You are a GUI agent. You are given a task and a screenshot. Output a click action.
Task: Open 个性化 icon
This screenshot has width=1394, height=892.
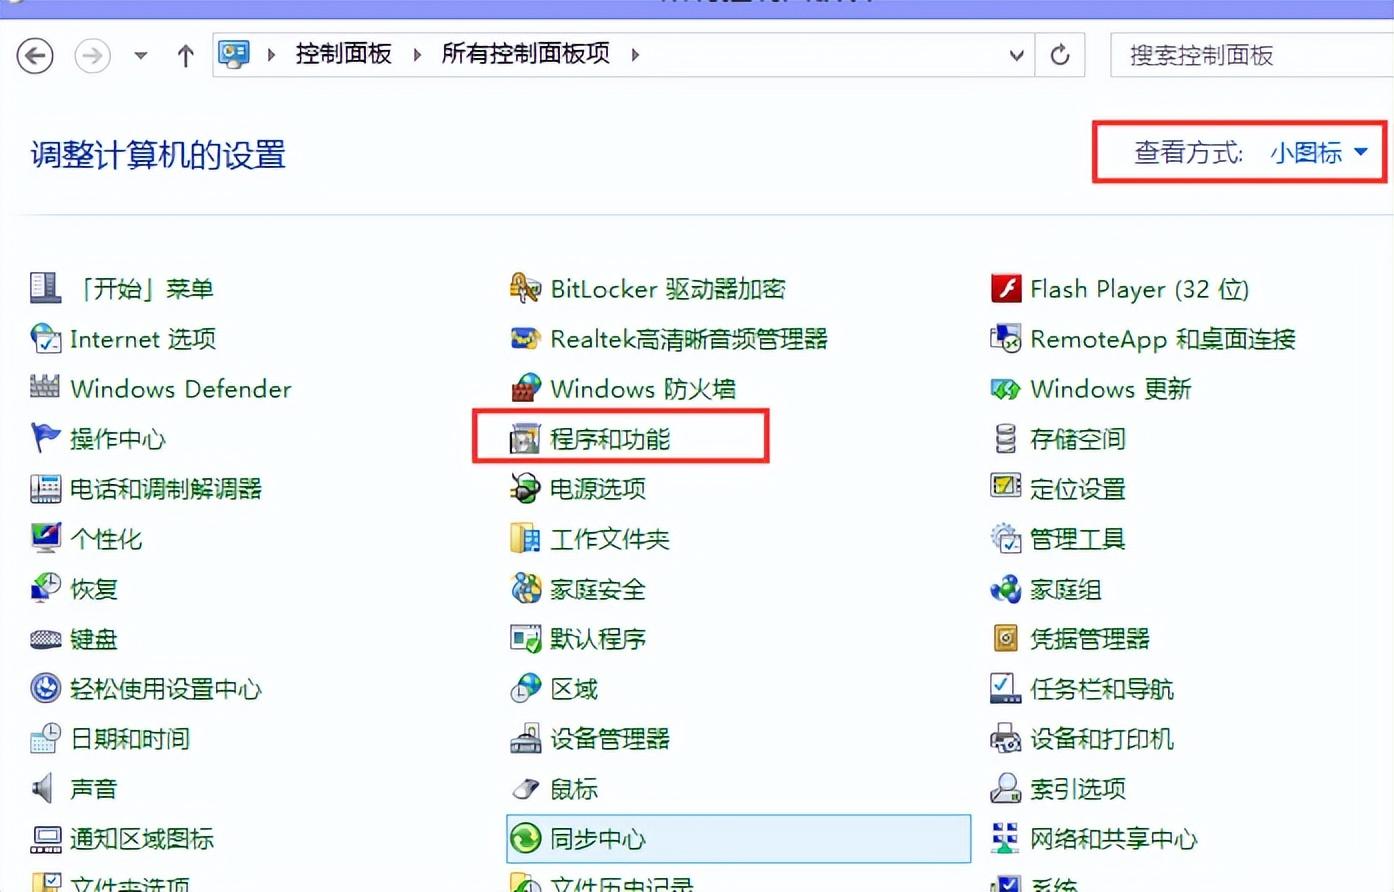point(45,538)
